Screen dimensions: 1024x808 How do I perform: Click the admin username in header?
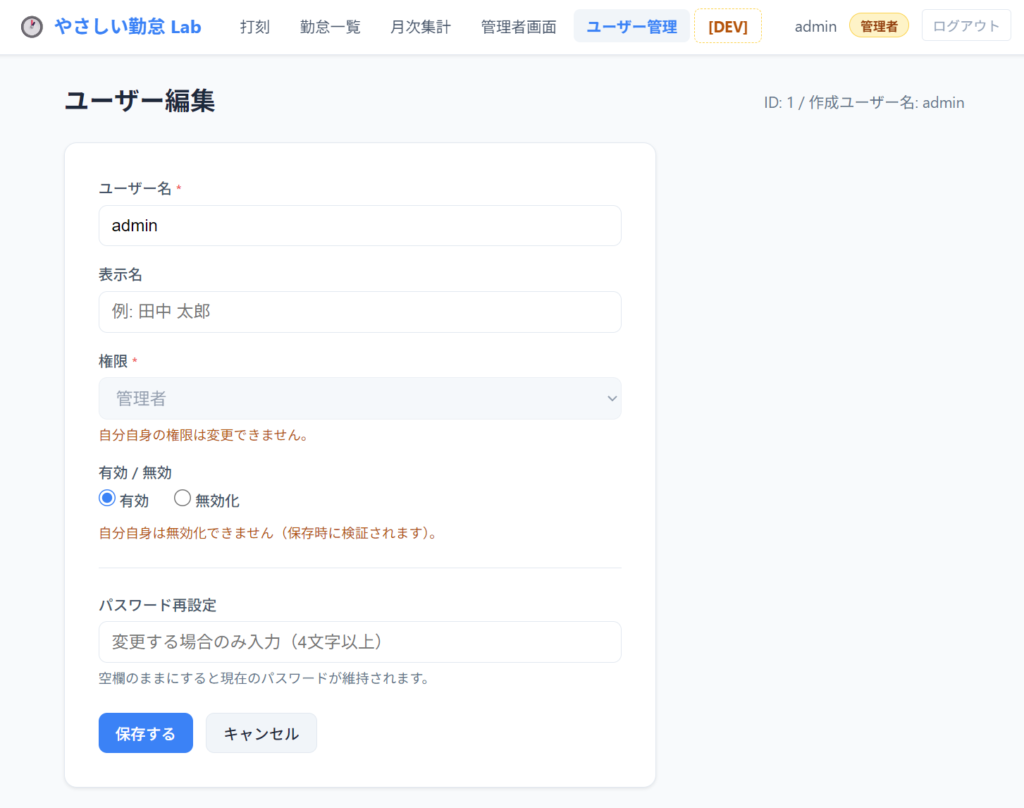coord(815,27)
